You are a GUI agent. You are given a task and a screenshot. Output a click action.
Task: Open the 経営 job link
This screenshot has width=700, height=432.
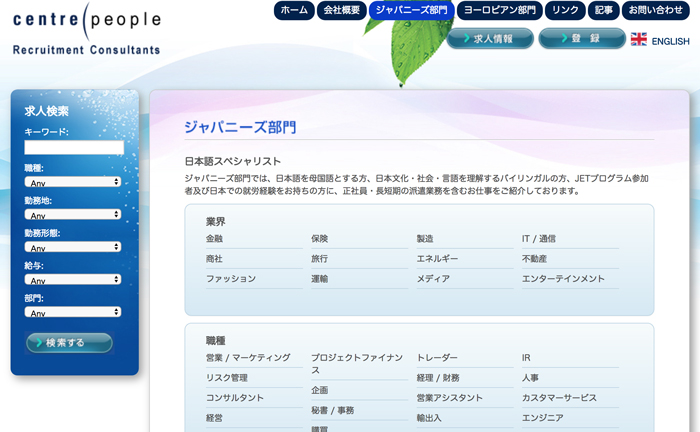coord(214,418)
